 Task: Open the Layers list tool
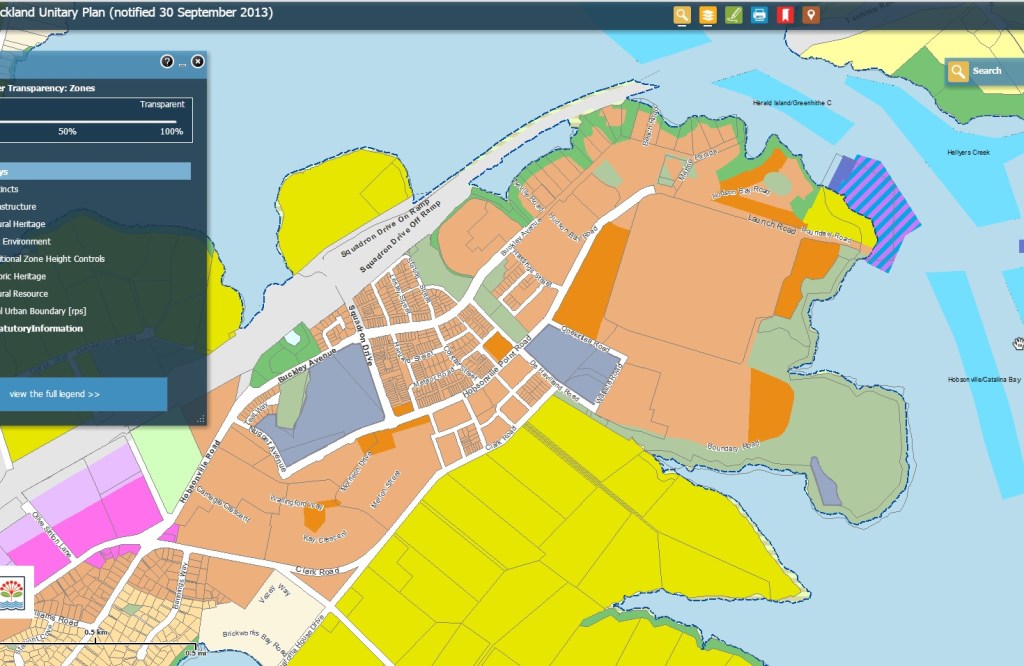coord(708,14)
